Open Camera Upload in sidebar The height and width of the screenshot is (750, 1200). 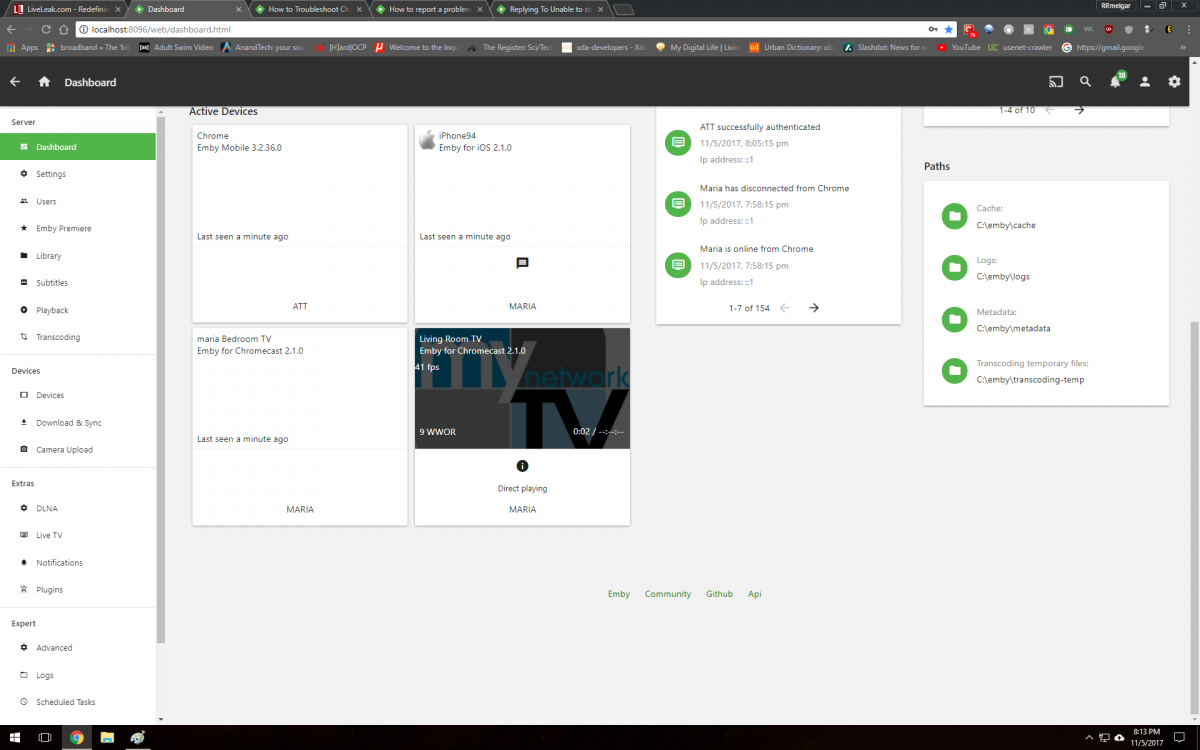coord(78,450)
